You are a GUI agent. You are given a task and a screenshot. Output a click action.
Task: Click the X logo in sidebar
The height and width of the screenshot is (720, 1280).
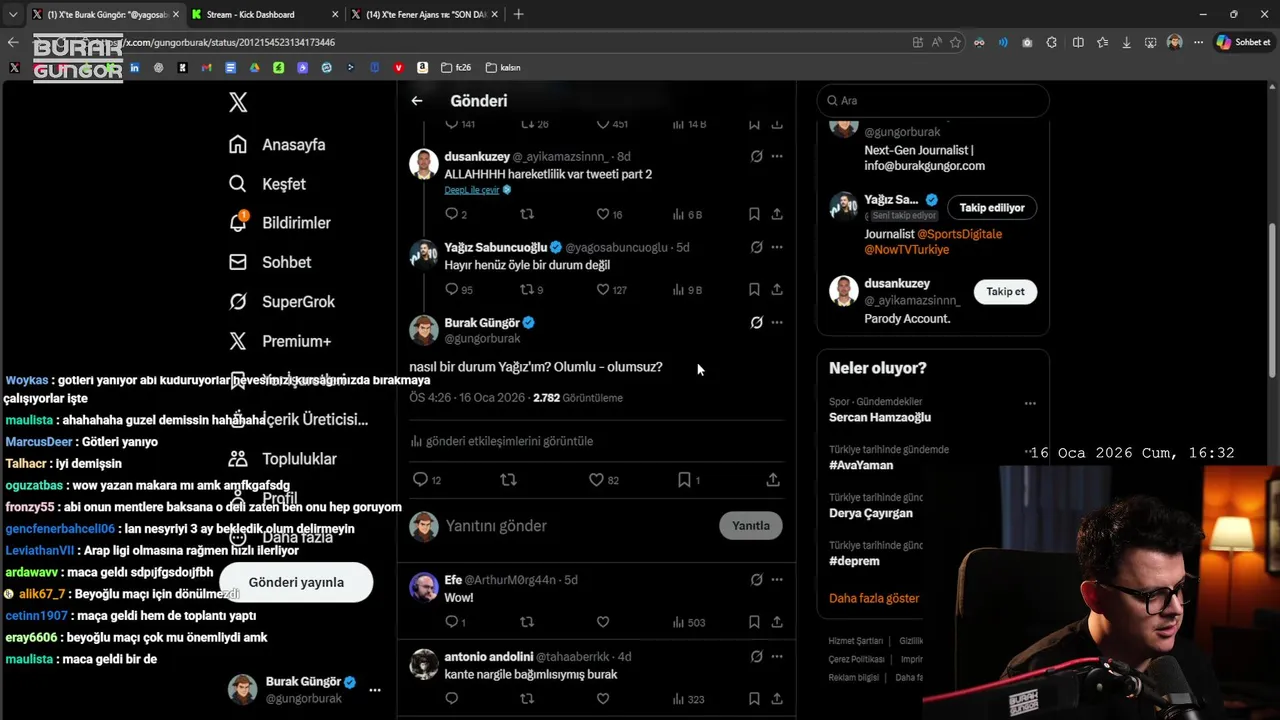pos(238,102)
